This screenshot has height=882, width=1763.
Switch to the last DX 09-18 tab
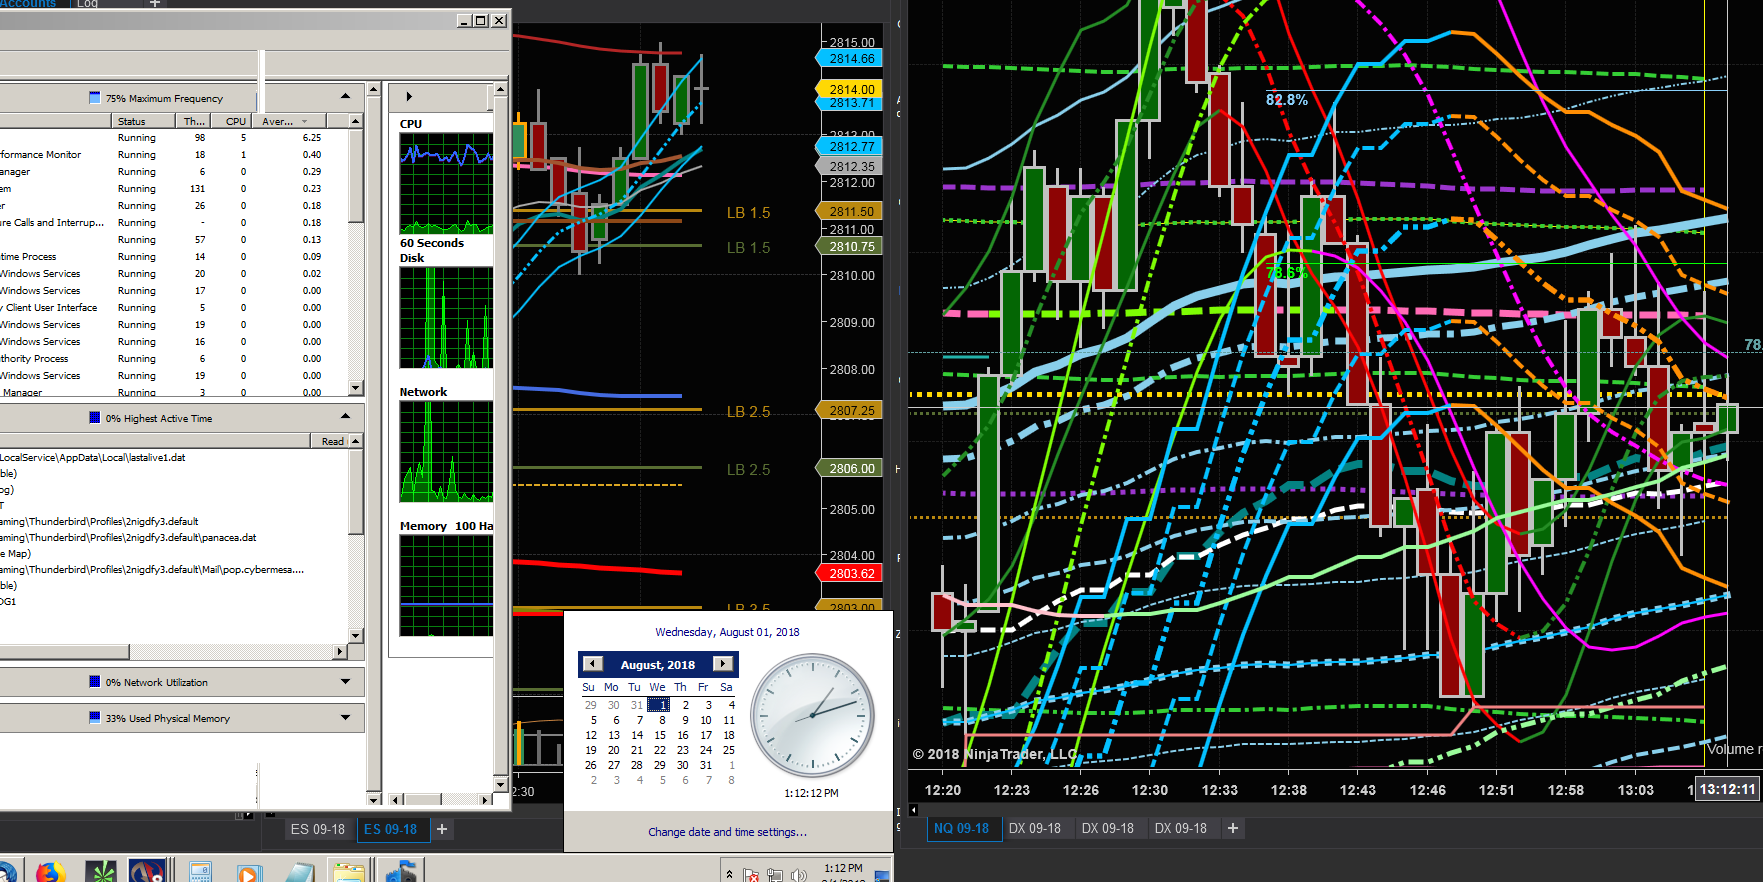pos(1181,828)
